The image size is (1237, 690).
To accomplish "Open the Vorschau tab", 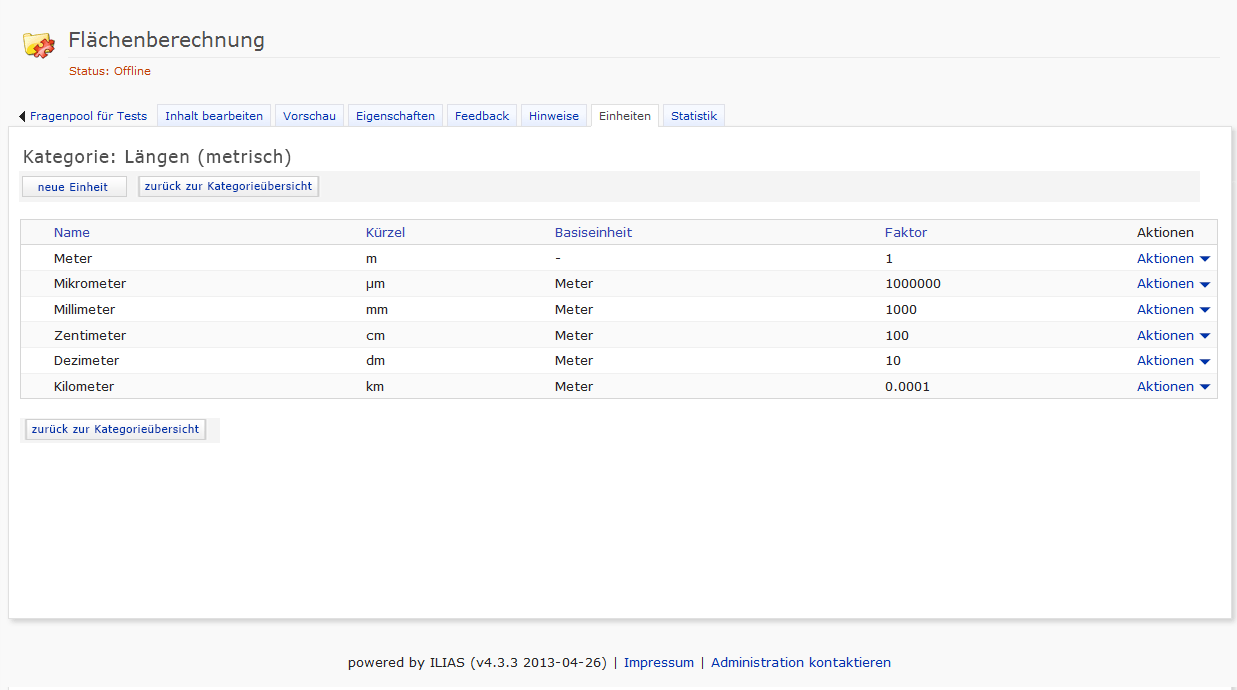I will (x=309, y=116).
